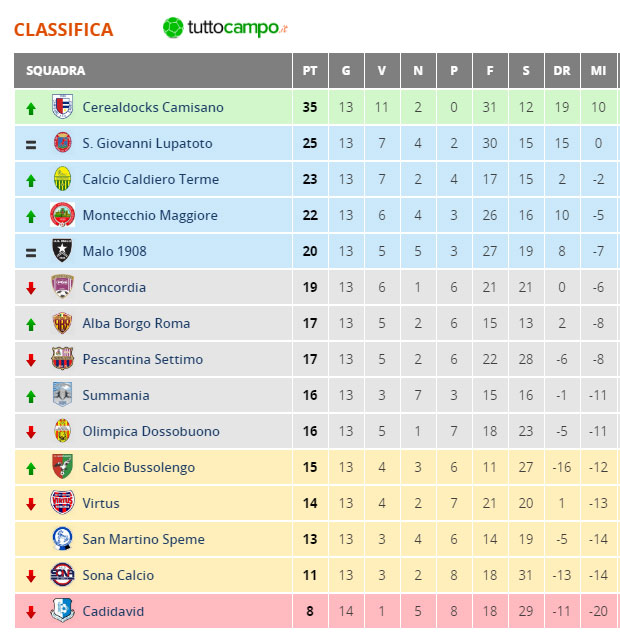
Task: Click Virtus team crest
Action: click(x=62, y=502)
